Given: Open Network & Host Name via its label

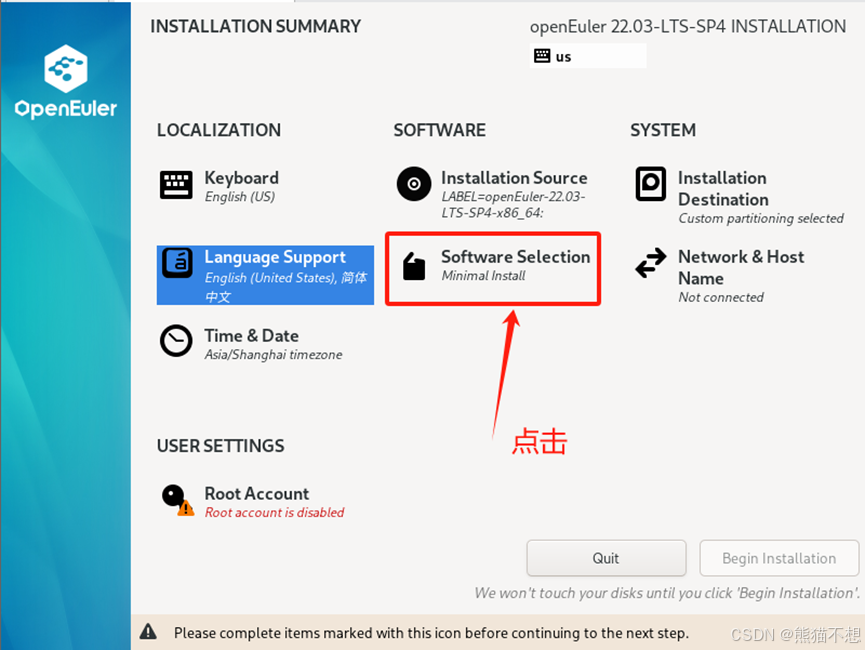Looking at the screenshot, I should (x=740, y=267).
